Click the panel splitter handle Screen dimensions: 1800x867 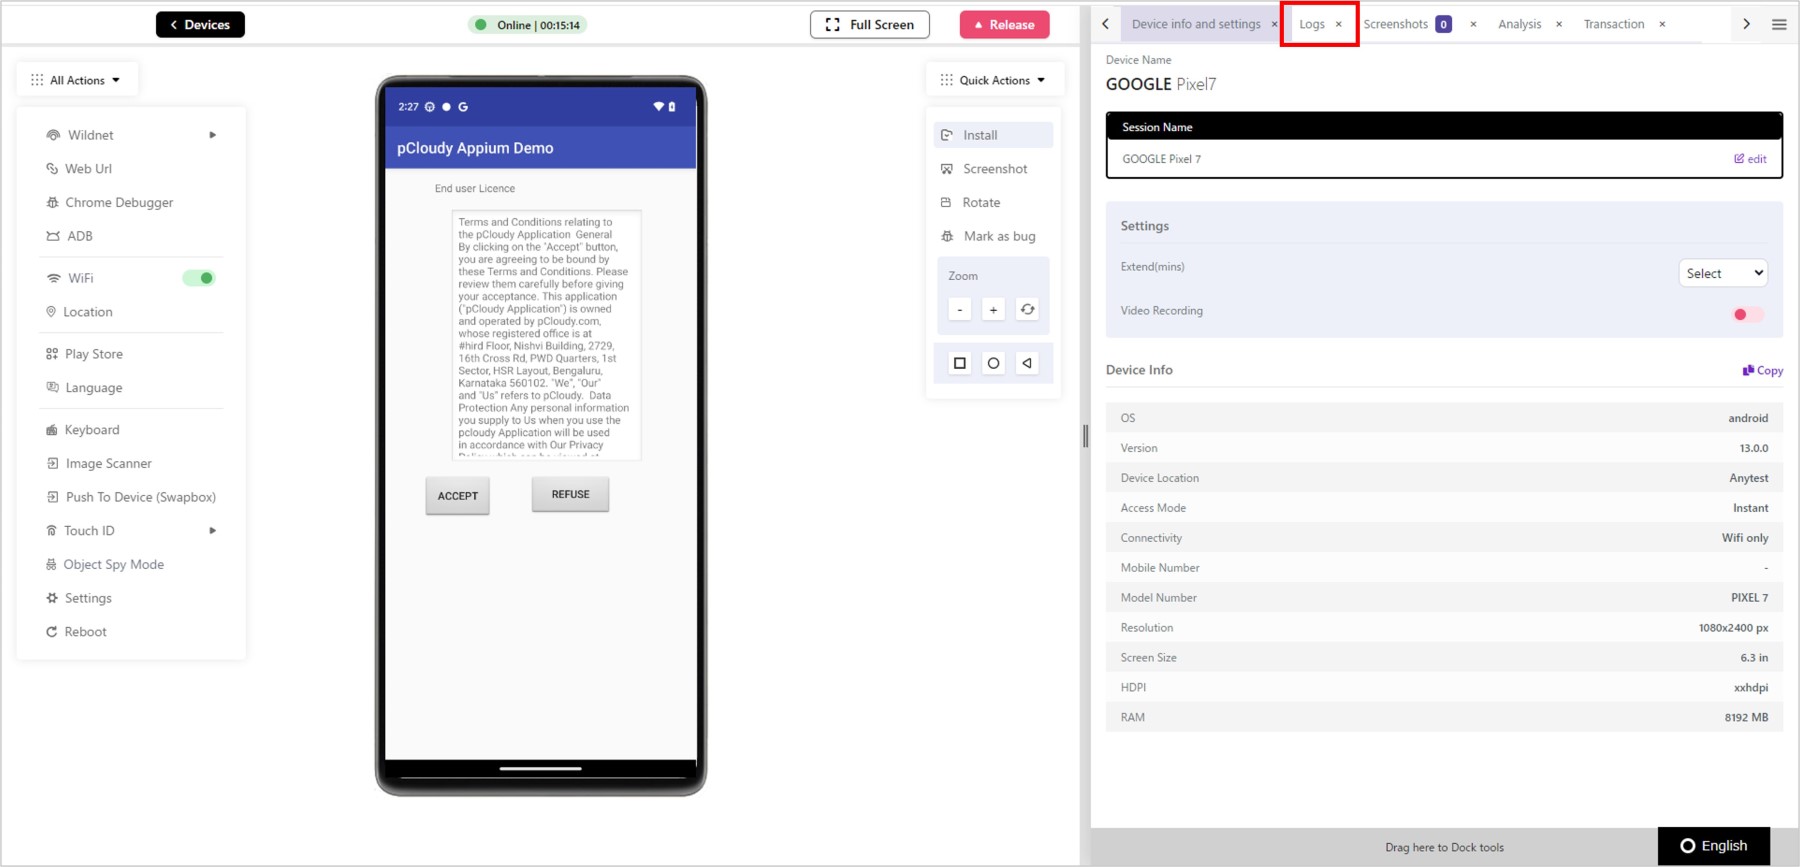1085,435
